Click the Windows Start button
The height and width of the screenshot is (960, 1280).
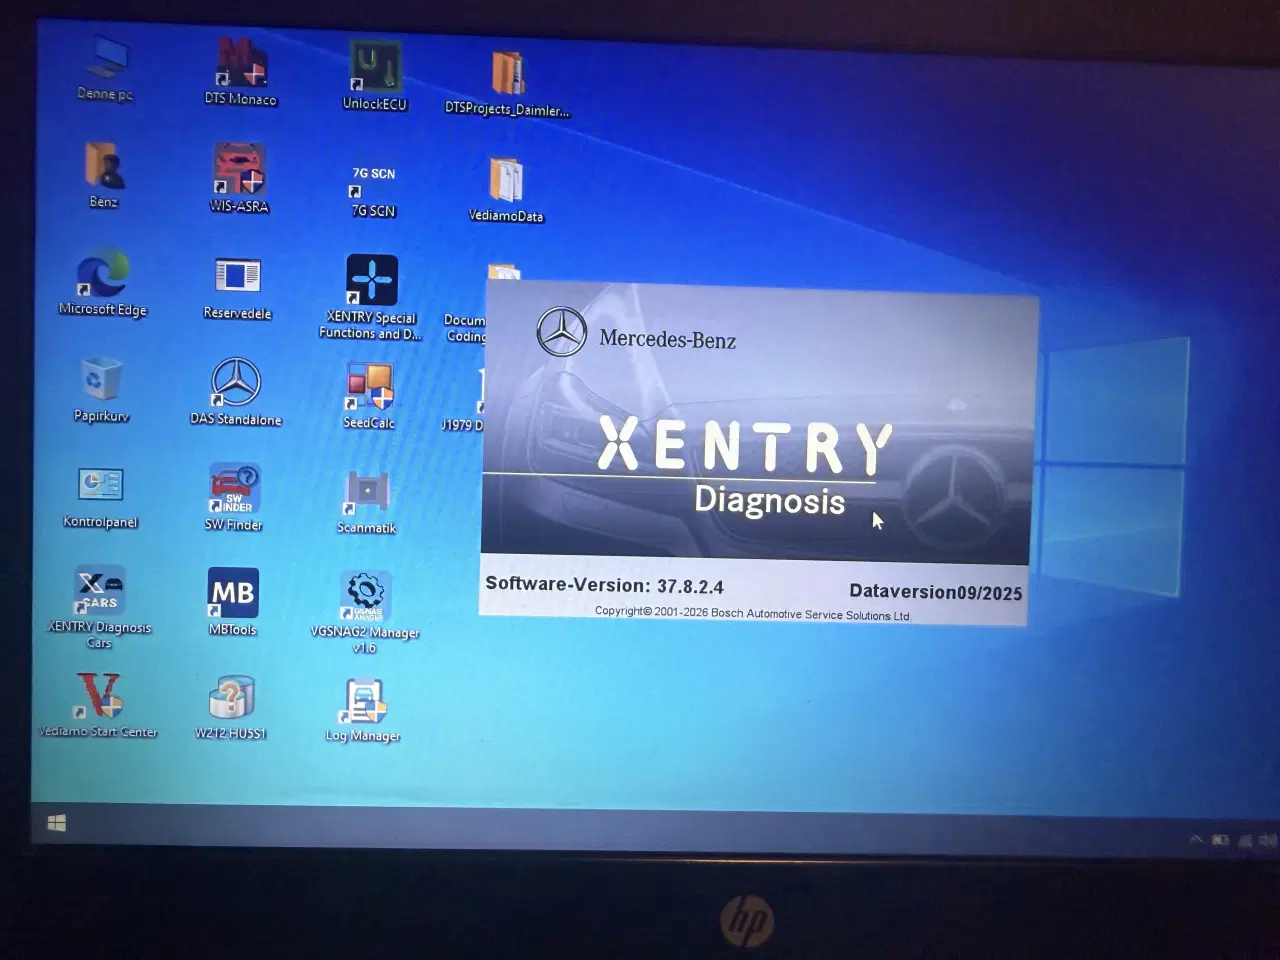[x=57, y=821]
